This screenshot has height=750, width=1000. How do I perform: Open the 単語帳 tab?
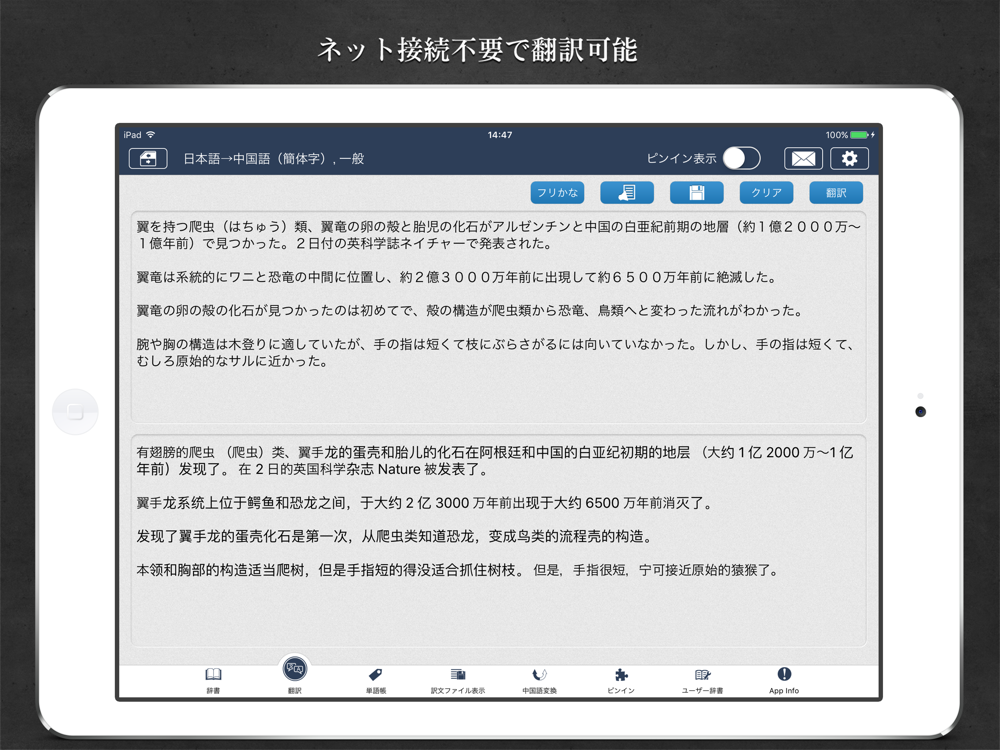coord(376,680)
